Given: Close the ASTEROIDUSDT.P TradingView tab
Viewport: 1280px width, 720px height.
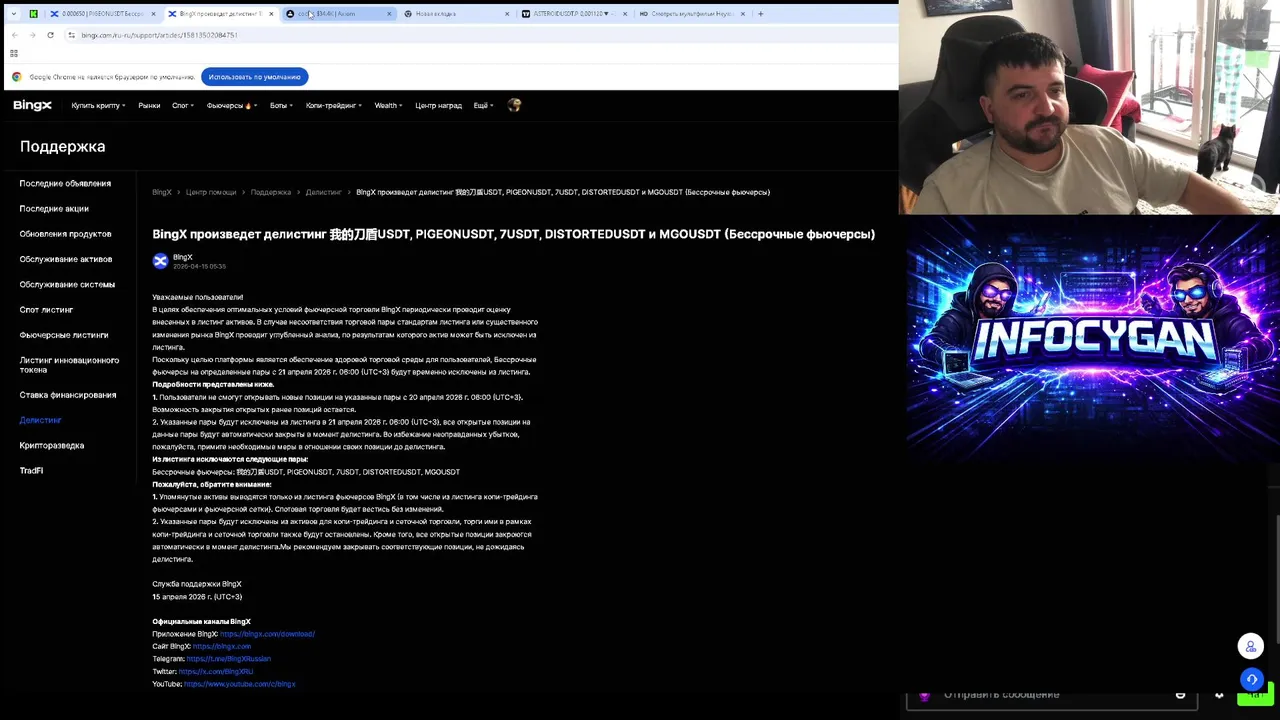Looking at the screenshot, I should pyautogui.click(x=625, y=14).
